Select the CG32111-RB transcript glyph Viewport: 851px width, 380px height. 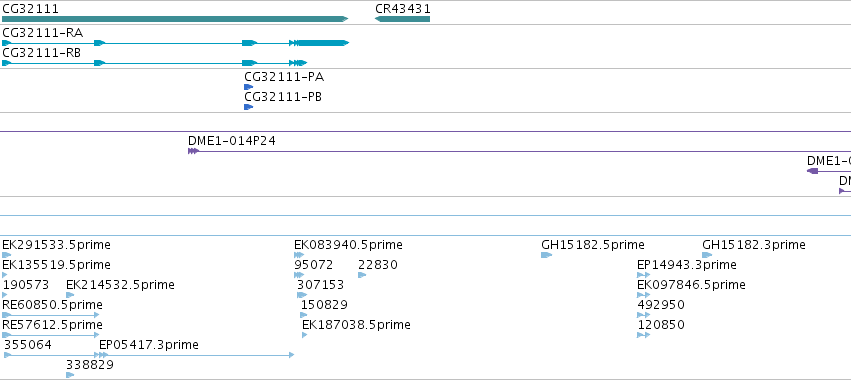pyautogui.click(x=155, y=63)
